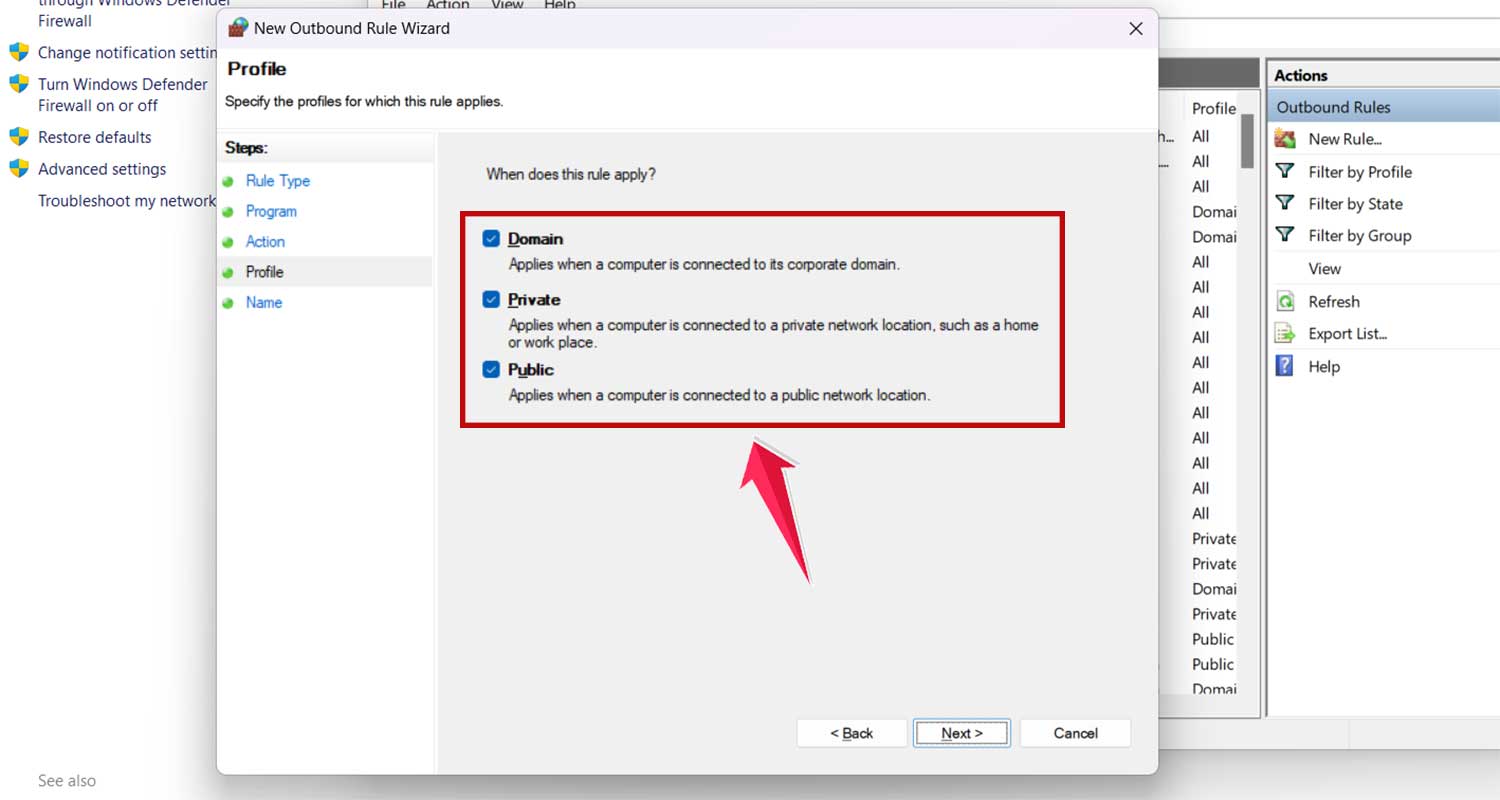1500x800 pixels.
Task: Go to the Rule Type wizard step
Action: coord(277,181)
